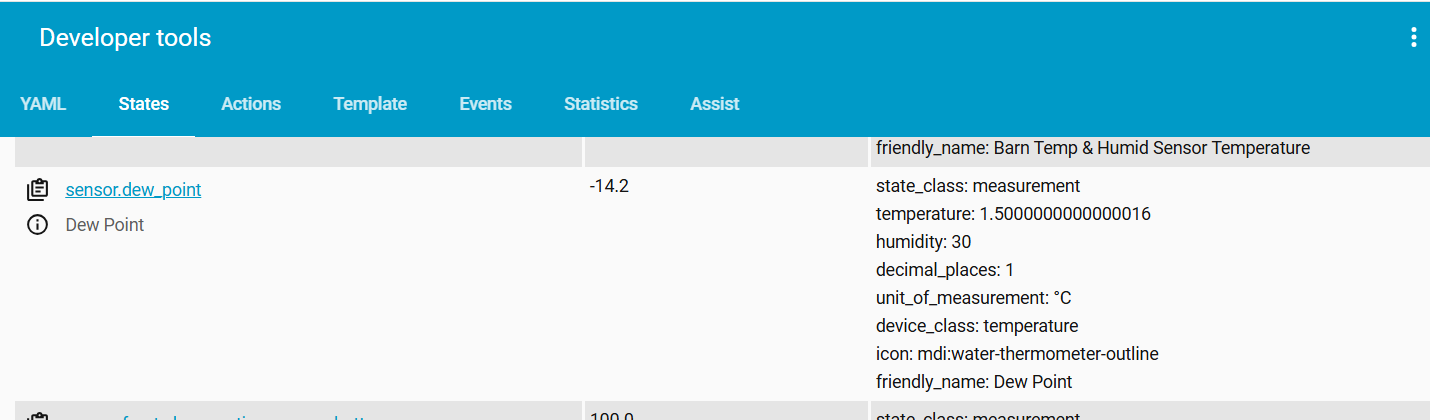Click the Barn Temp & Humid Sensor friendly_name line
Viewport: 1430px width, 420px height.
pos(1092,148)
